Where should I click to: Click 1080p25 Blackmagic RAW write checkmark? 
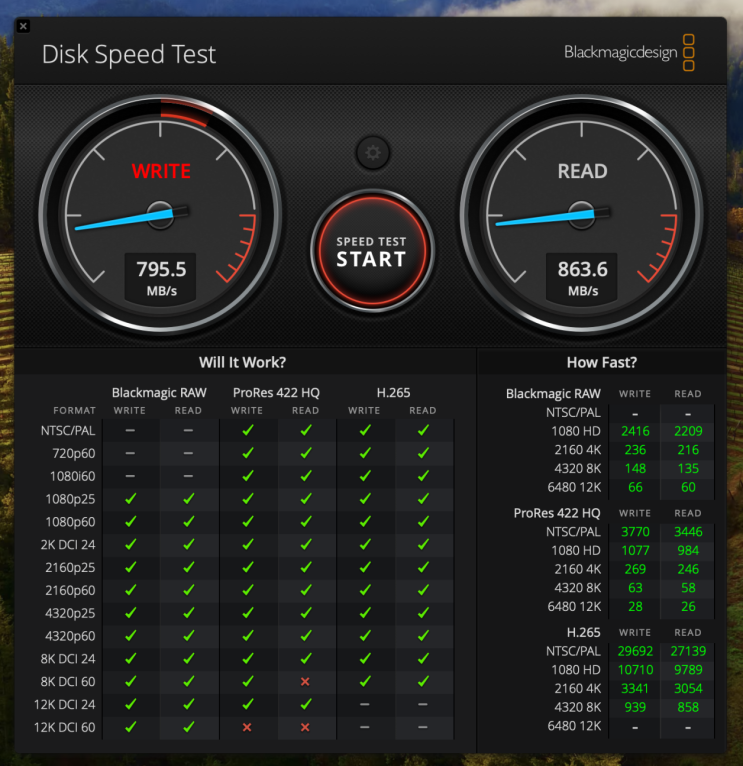(x=130, y=499)
